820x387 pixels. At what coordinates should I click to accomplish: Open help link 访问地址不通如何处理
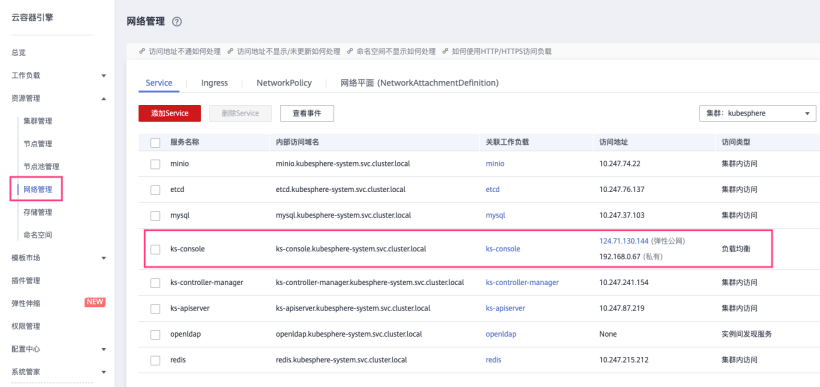185,52
